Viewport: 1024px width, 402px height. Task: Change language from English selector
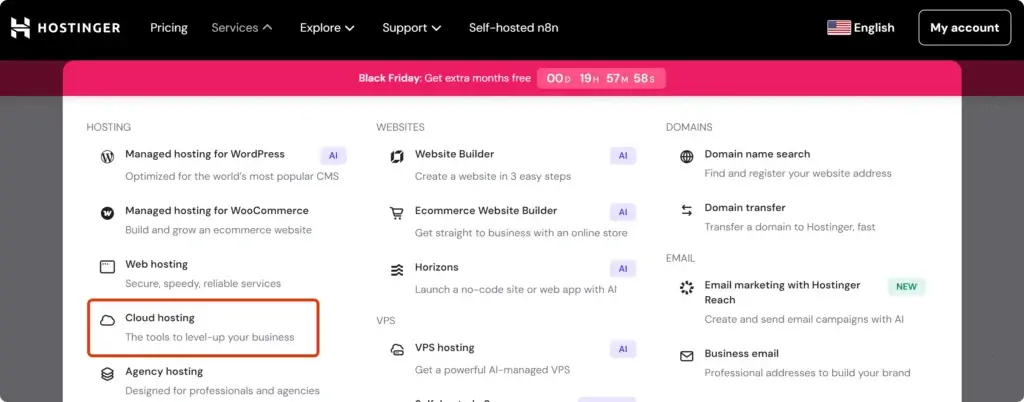(861, 28)
